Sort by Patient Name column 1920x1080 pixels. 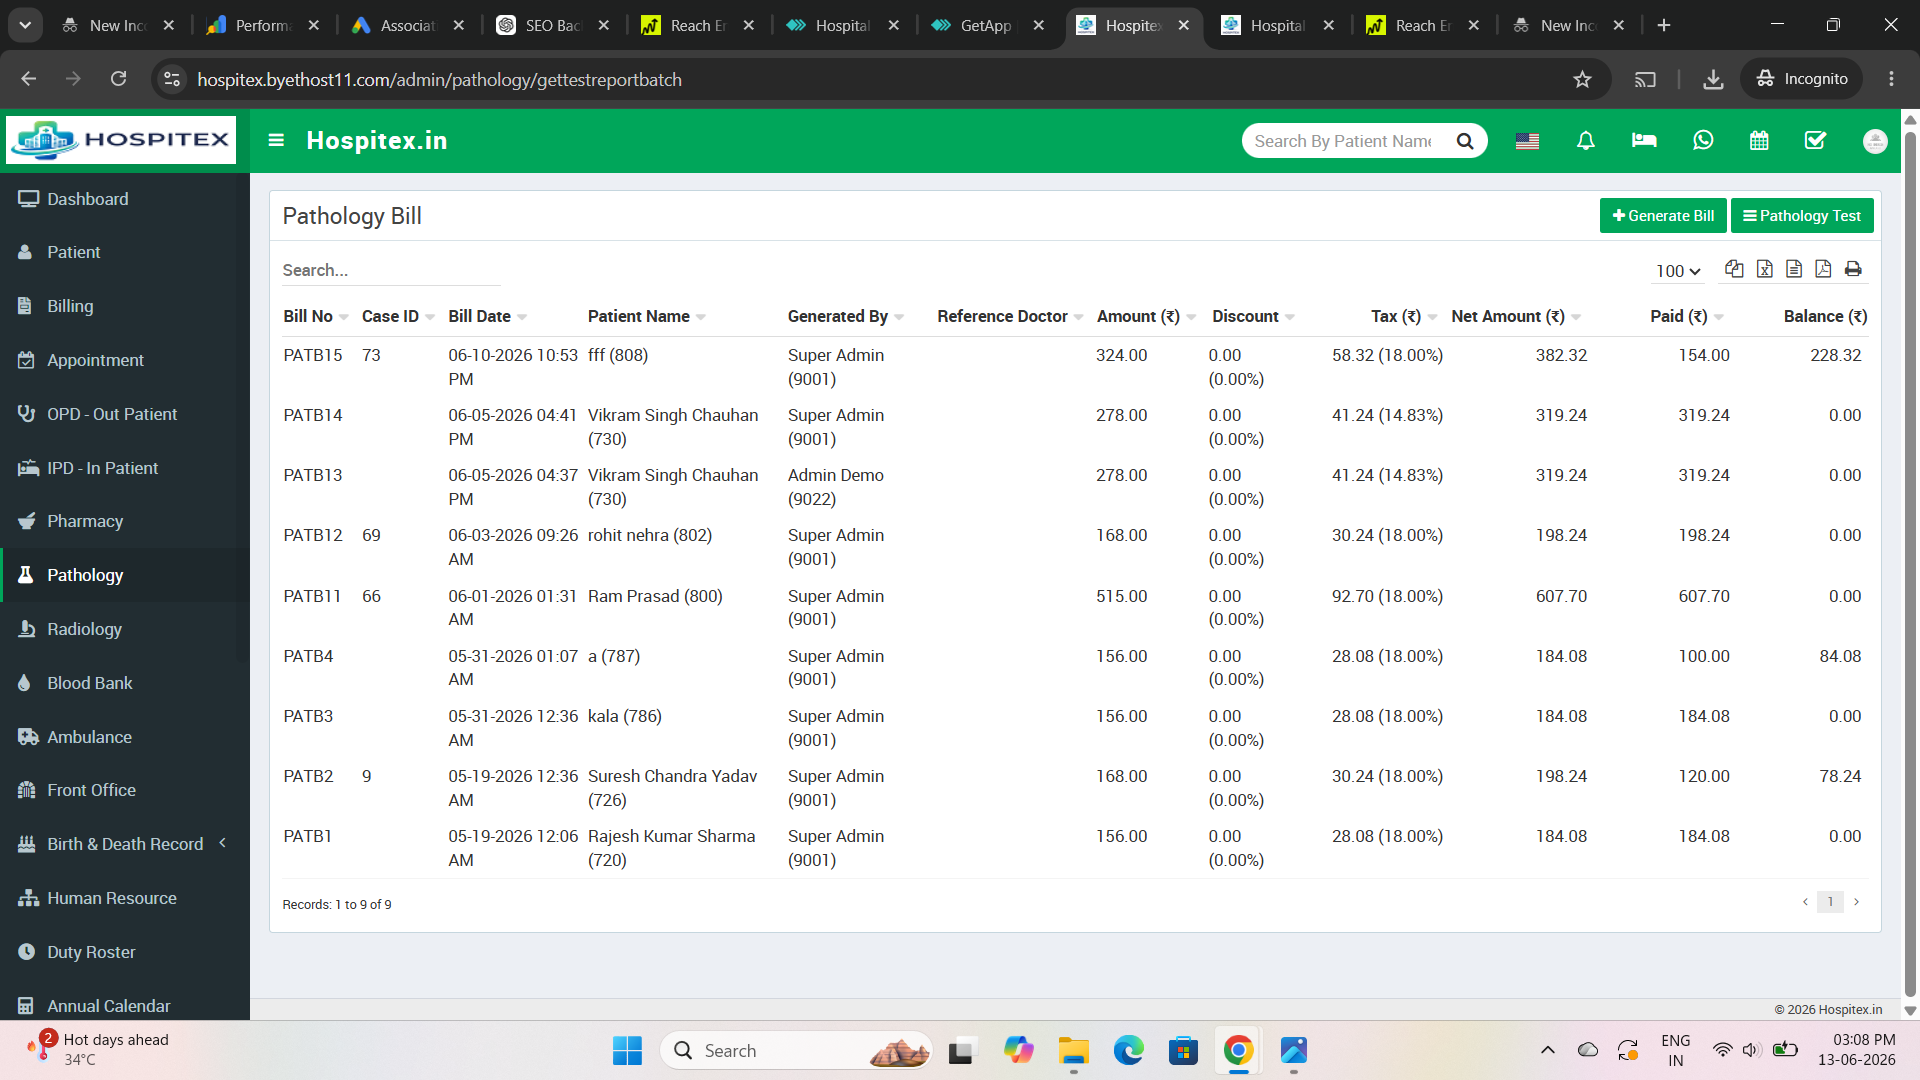647,316
